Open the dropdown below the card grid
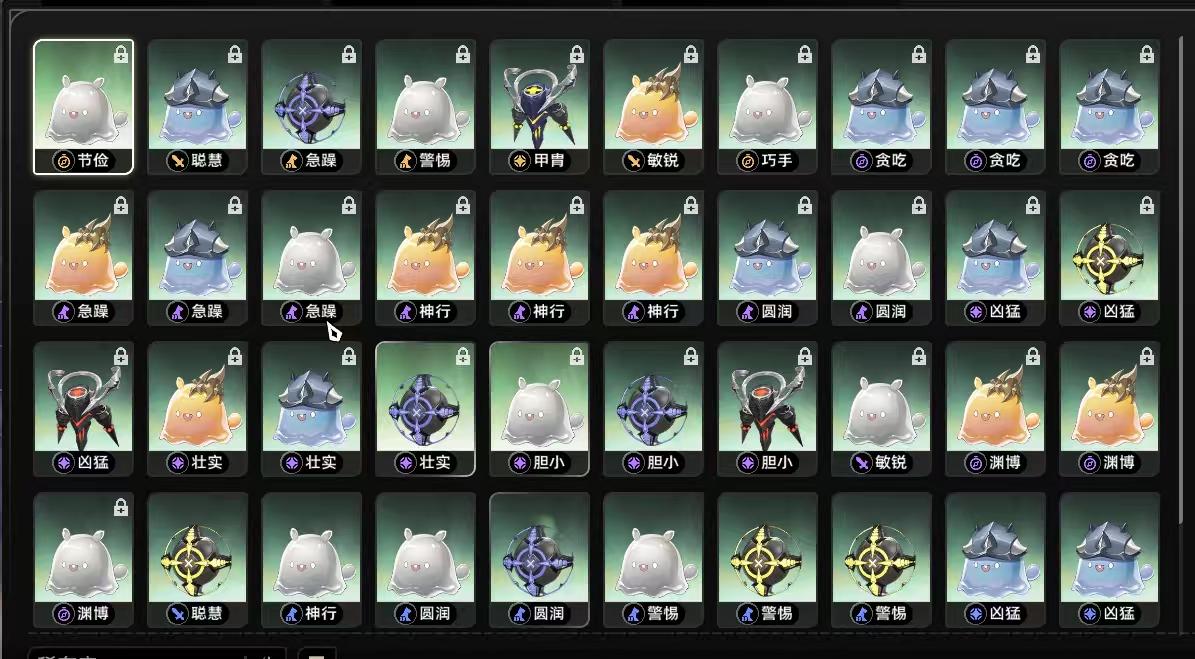 (x=157, y=654)
